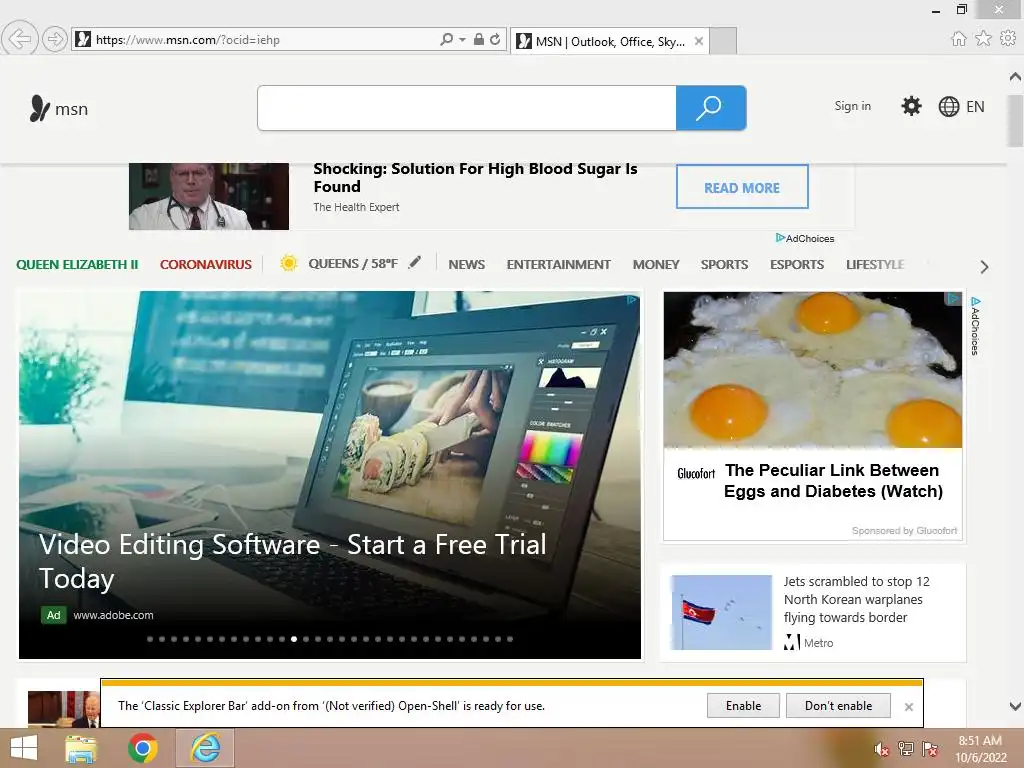Select the highlighted active carousel dot
1024x768 pixels.
tap(294, 639)
